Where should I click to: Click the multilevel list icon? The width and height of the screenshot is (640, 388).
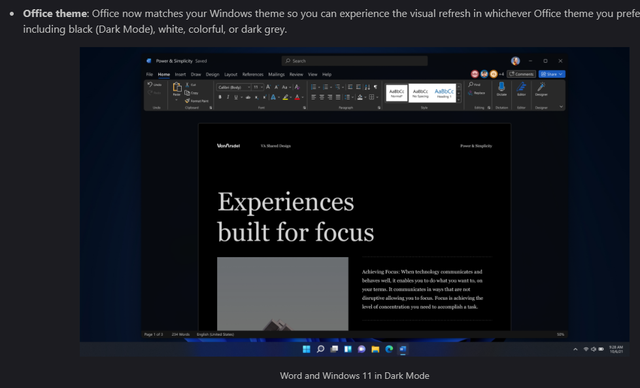point(337,87)
